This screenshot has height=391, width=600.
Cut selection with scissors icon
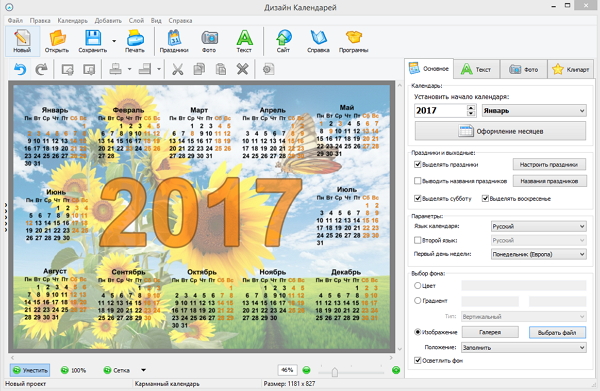coord(177,69)
